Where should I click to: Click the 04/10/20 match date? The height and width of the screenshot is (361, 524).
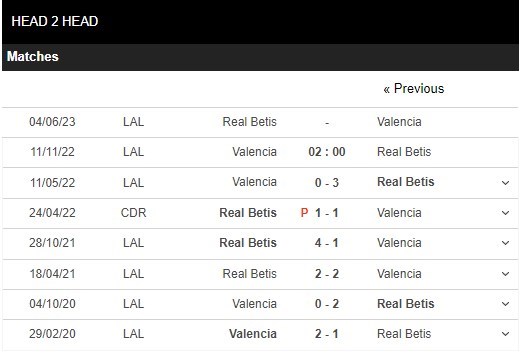52,304
